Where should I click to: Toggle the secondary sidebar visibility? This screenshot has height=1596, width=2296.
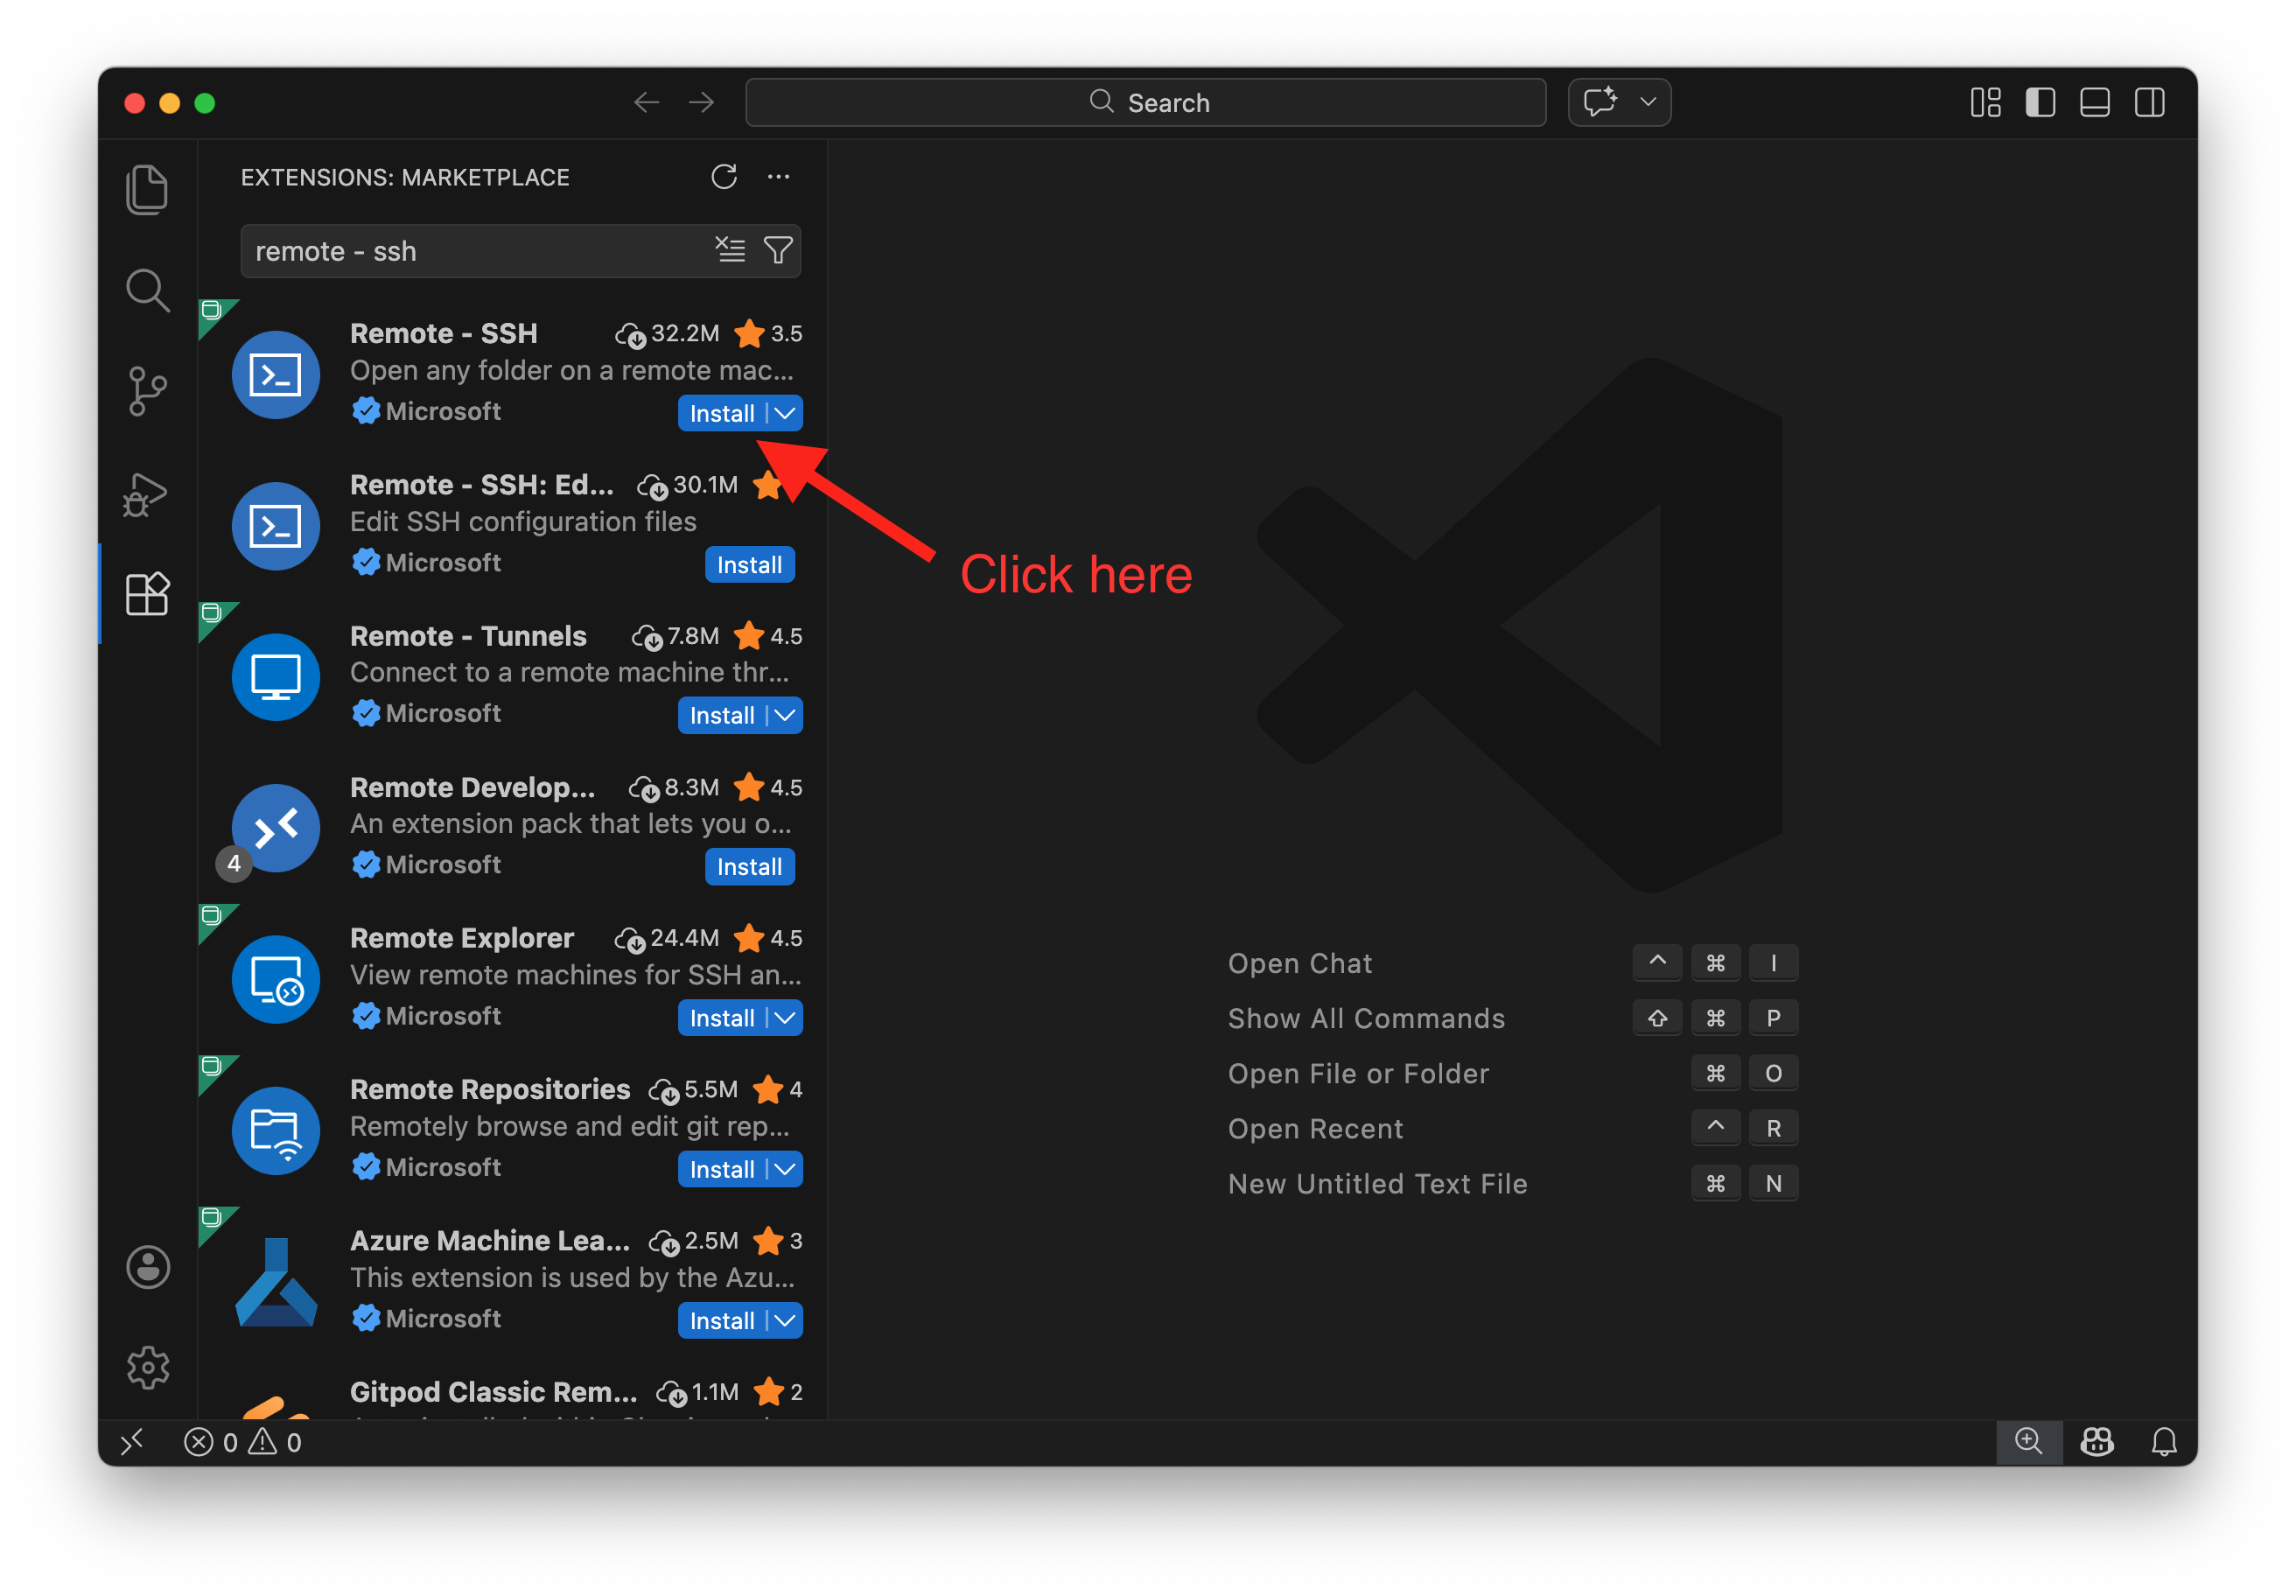(2150, 102)
